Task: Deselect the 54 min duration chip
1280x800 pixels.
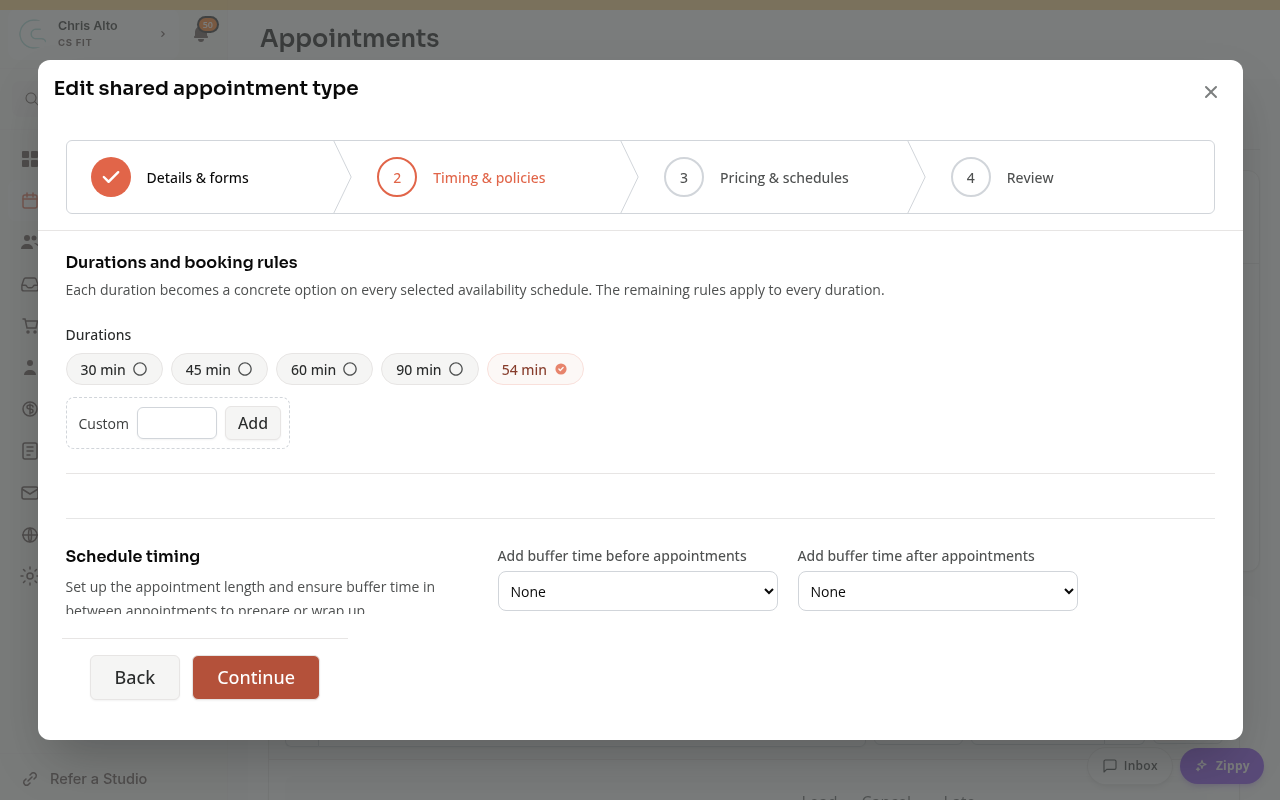Action: (x=535, y=369)
